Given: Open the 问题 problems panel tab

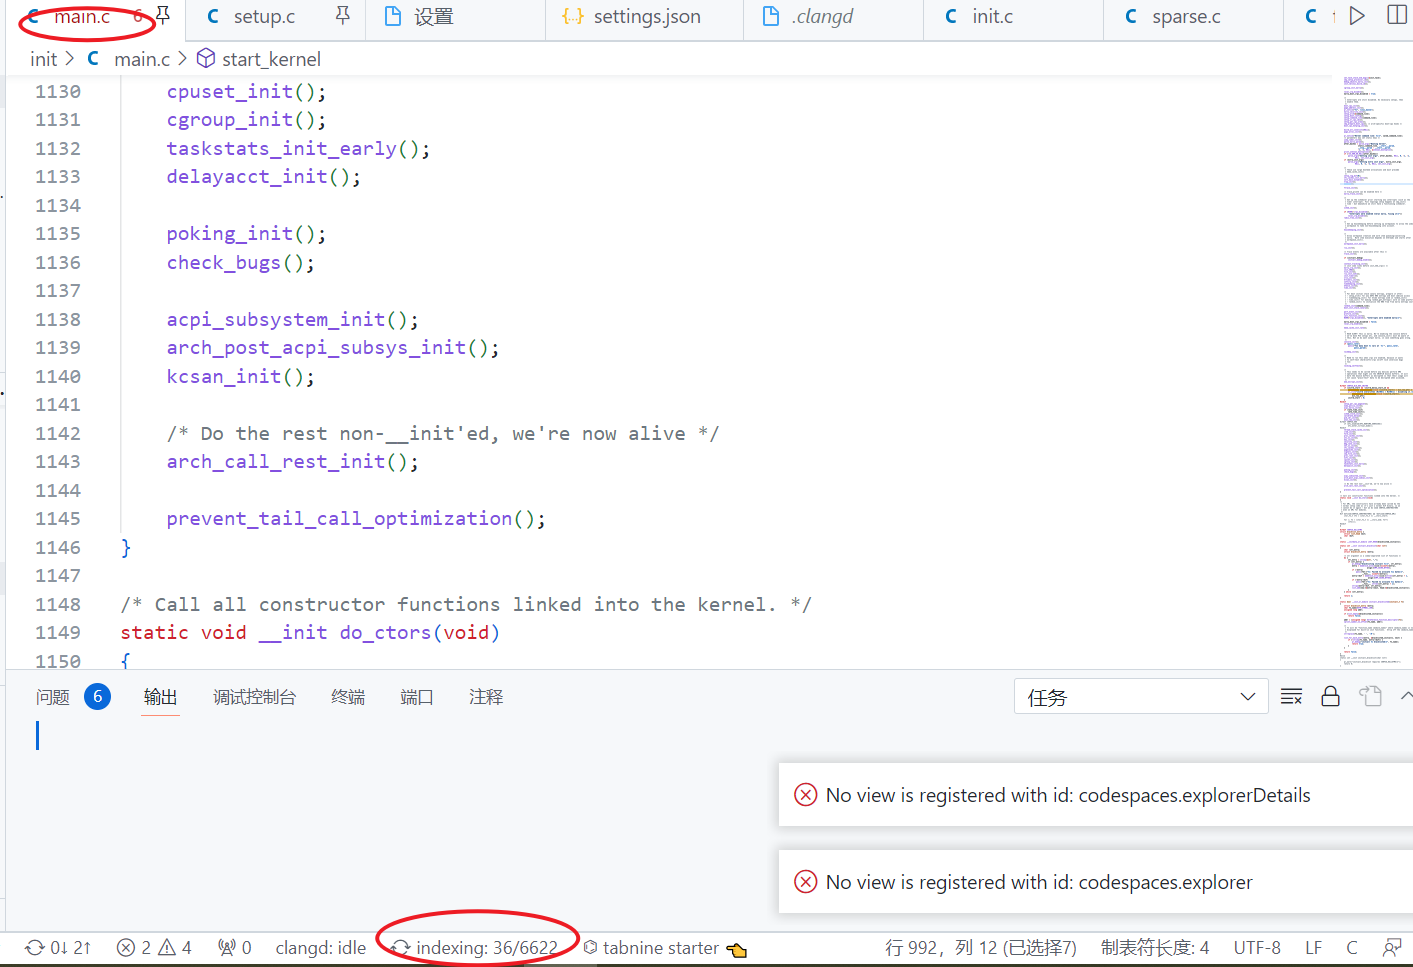Looking at the screenshot, I should pyautogui.click(x=53, y=697).
